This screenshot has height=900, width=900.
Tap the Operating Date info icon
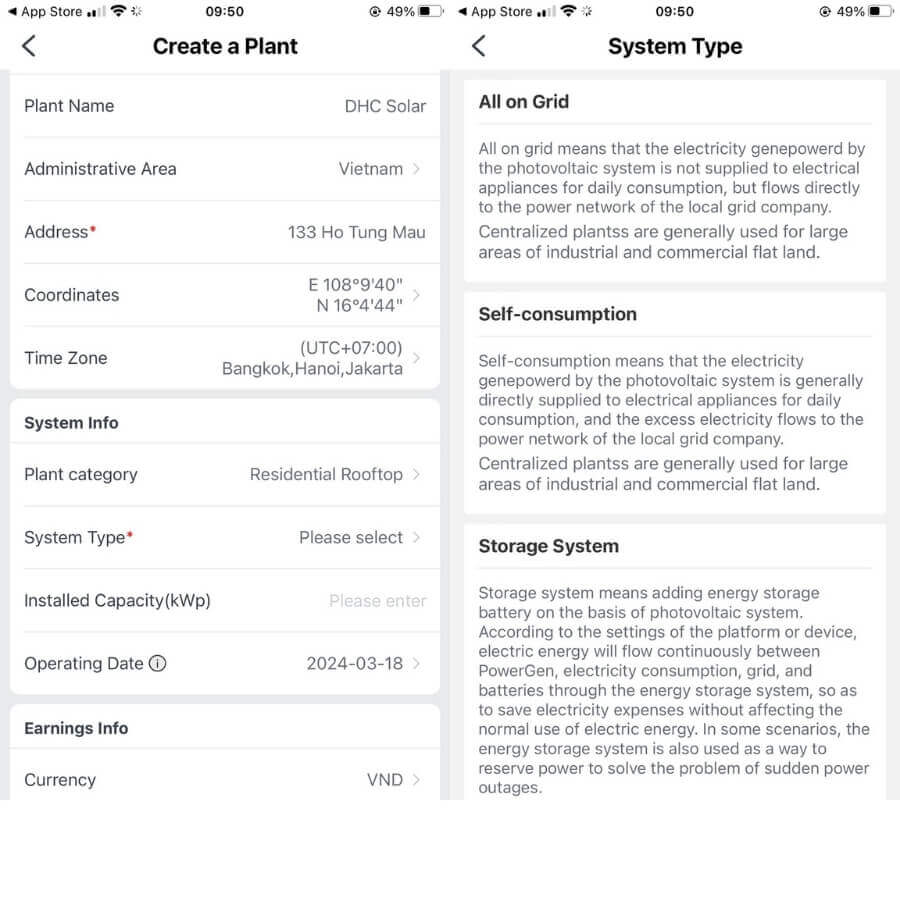tap(157, 664)
